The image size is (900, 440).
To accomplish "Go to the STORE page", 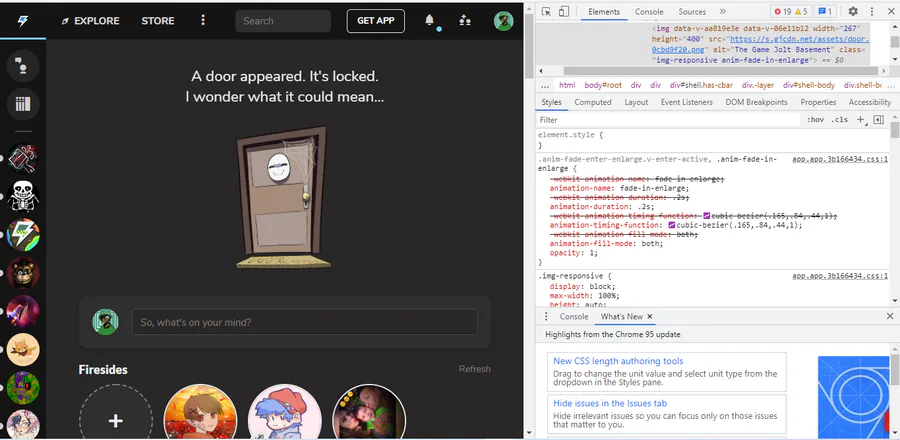I will pyautogui.click(x=158, y=21).
